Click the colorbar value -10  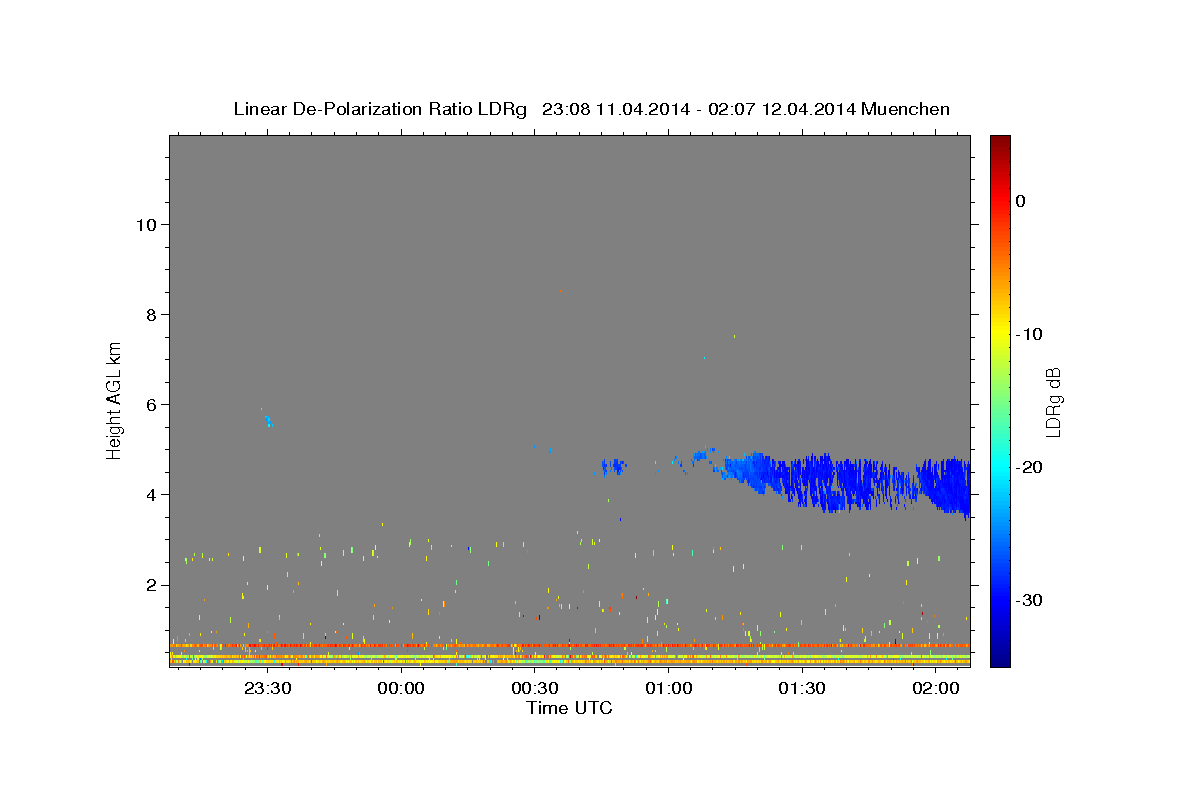pyautogui.click(x=1029, y=334)
